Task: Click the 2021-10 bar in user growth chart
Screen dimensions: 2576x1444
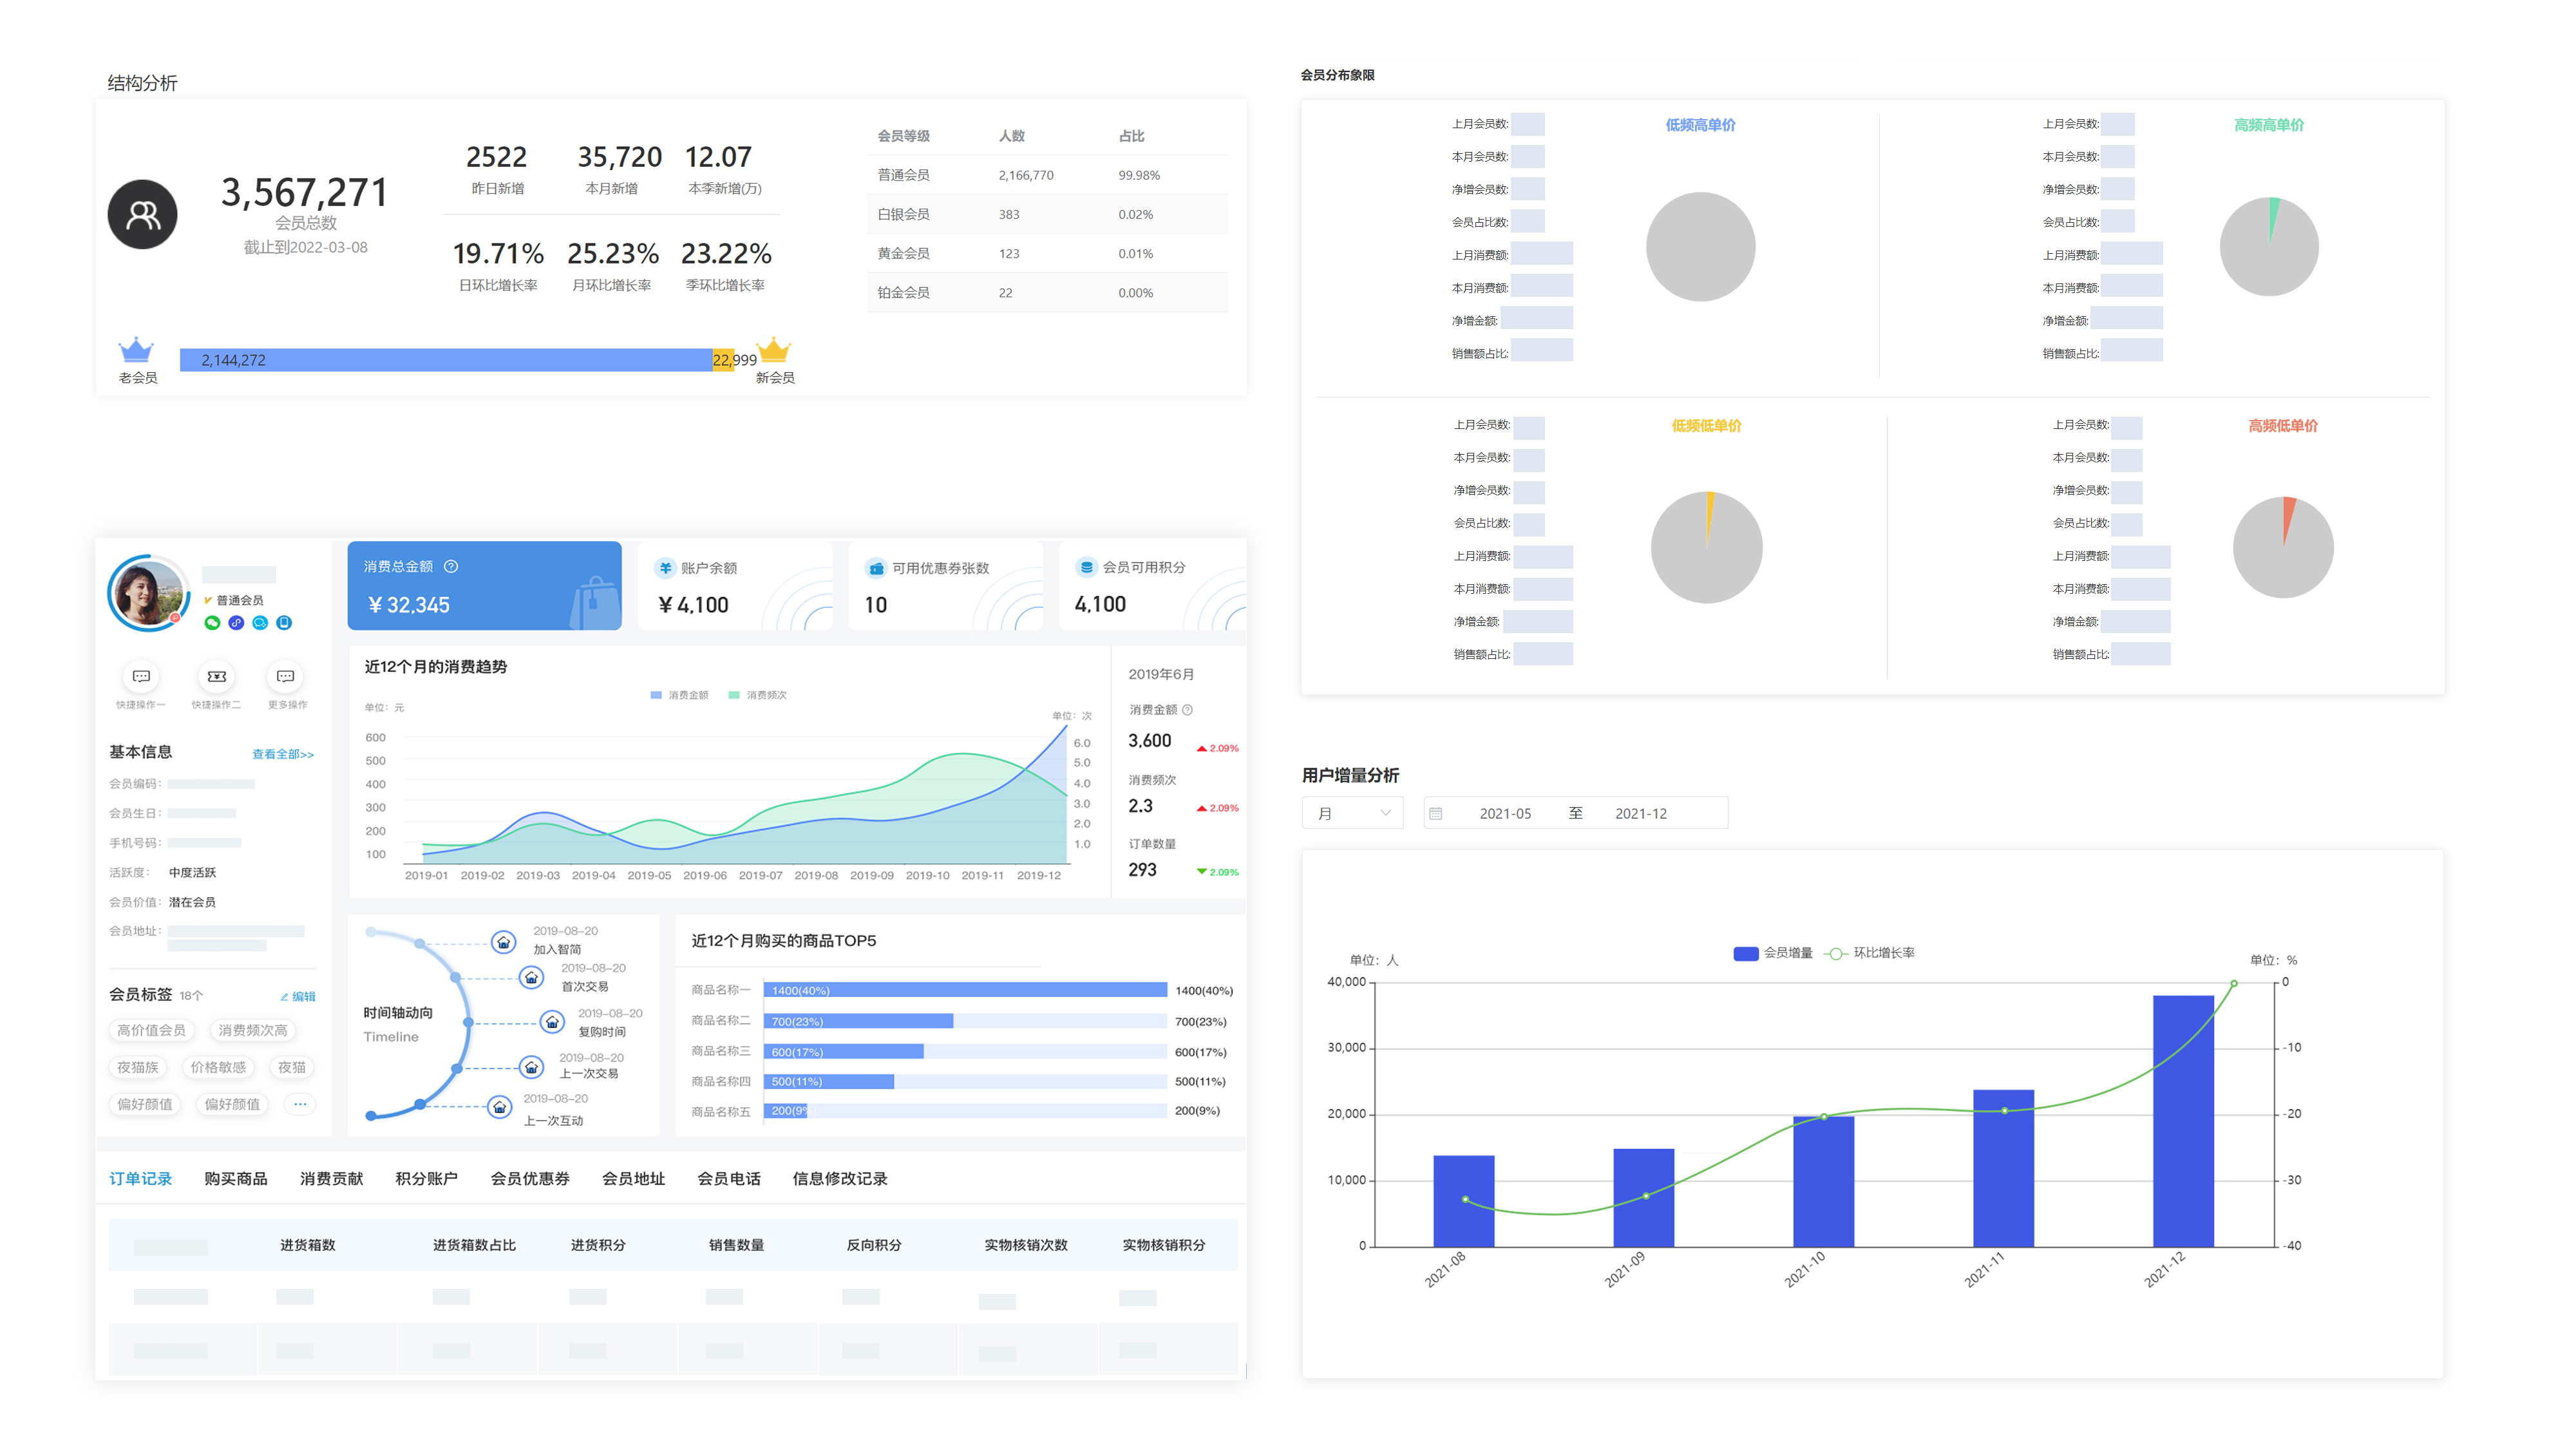Action: (x=1824, y=1182)
